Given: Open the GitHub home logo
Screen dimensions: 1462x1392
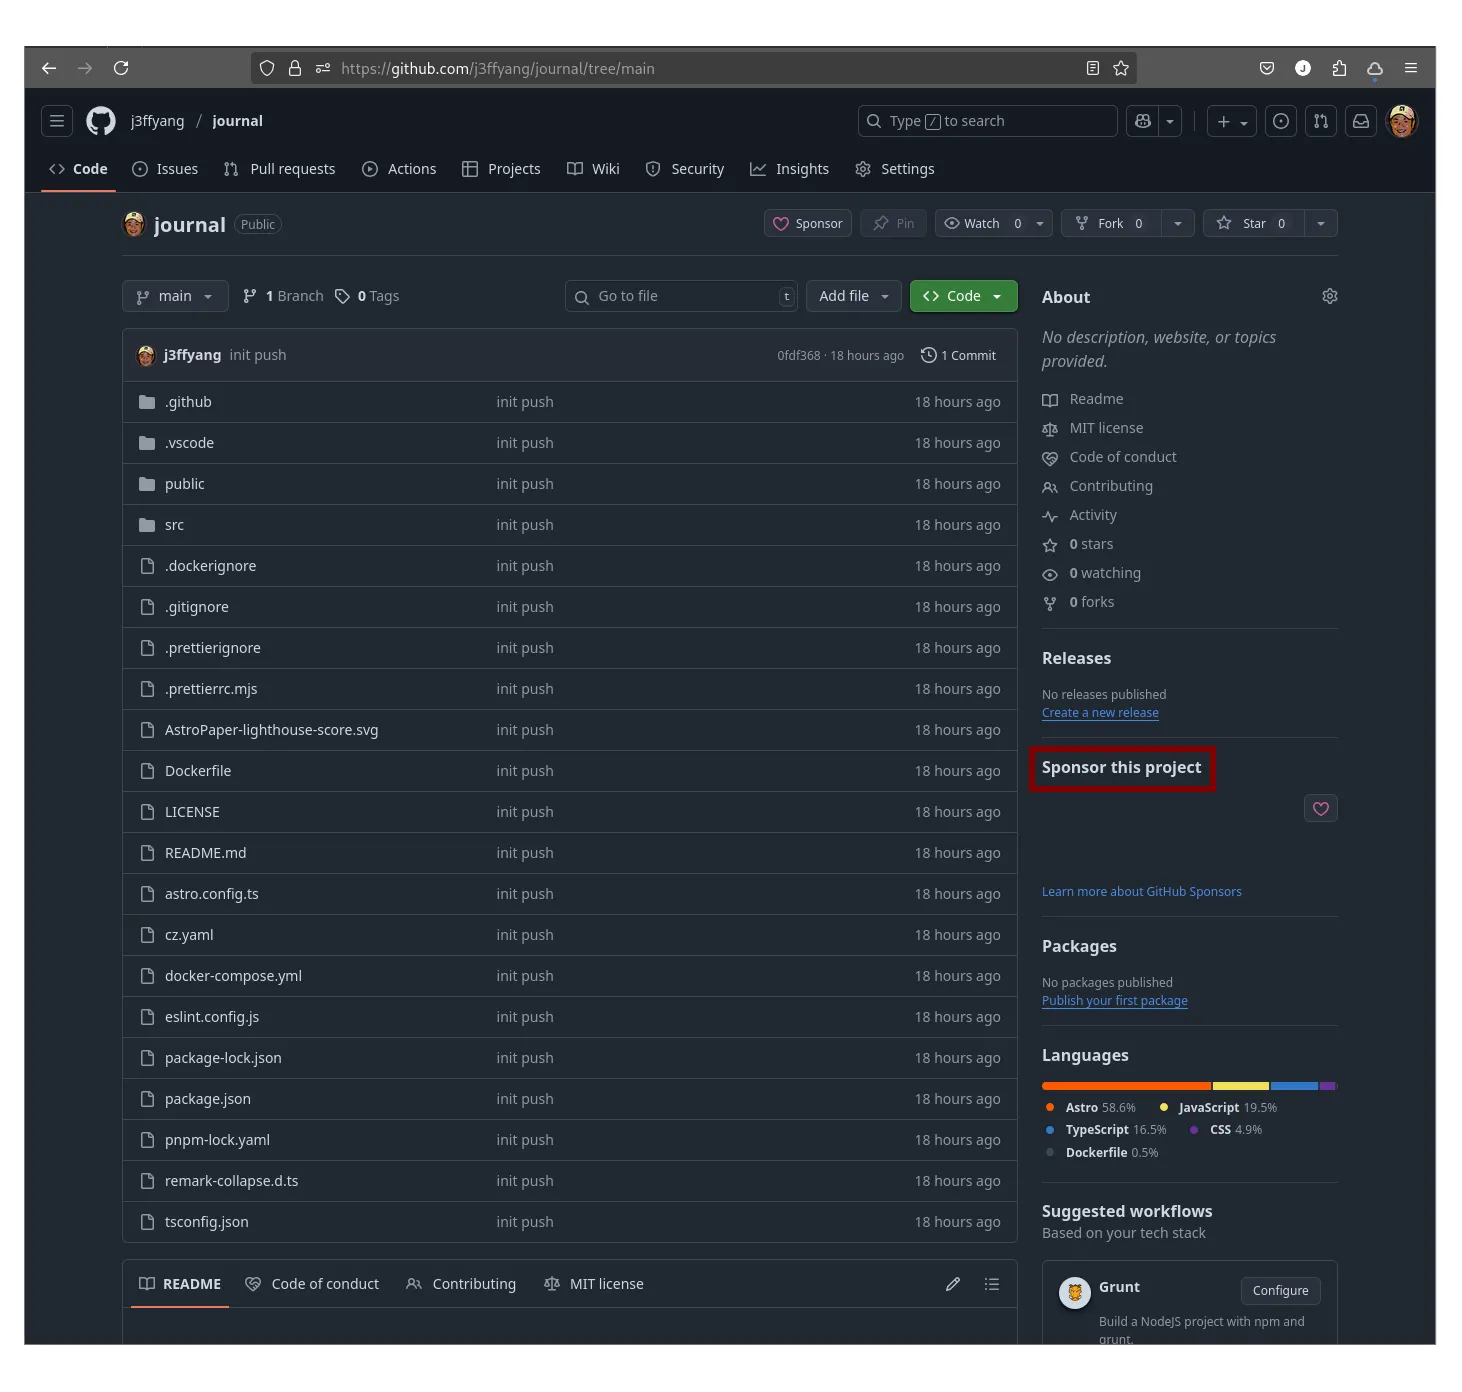Looking at the screenshot, I should [x=101, y=121].
